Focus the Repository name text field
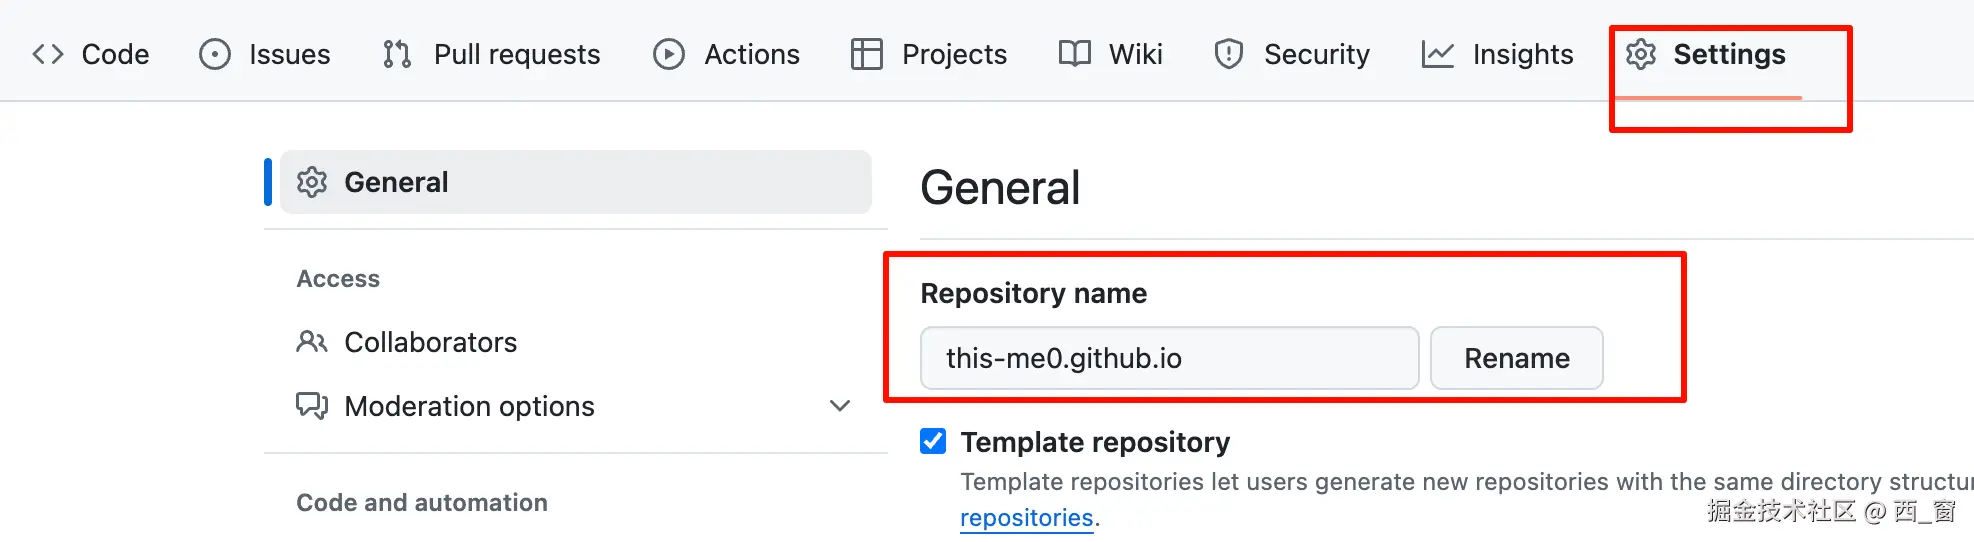 point(1168,358)
